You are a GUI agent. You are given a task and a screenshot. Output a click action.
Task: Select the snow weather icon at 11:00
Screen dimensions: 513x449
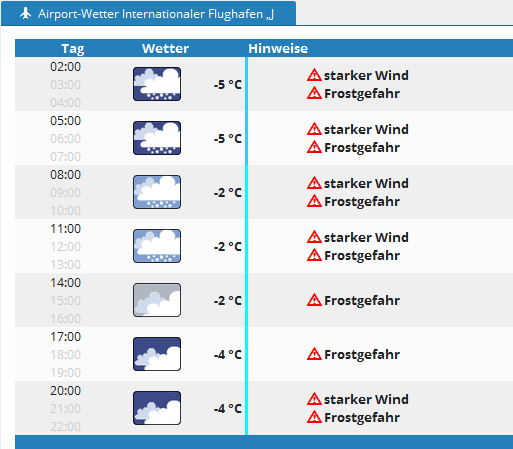click(157, 246)
